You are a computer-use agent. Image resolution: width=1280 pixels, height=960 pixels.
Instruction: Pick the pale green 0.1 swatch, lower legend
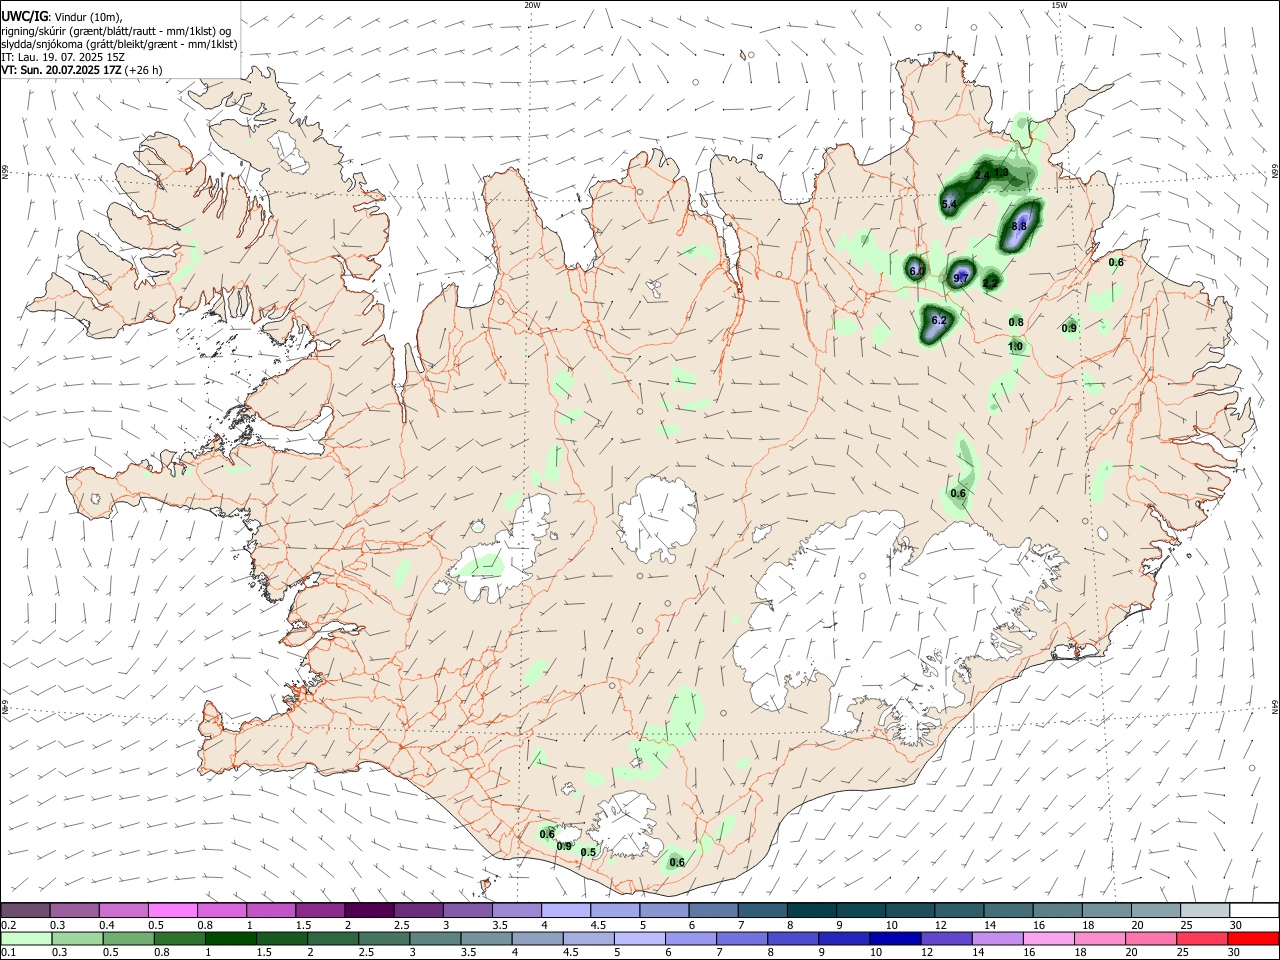pyautogui.click(x=26, y=938)
